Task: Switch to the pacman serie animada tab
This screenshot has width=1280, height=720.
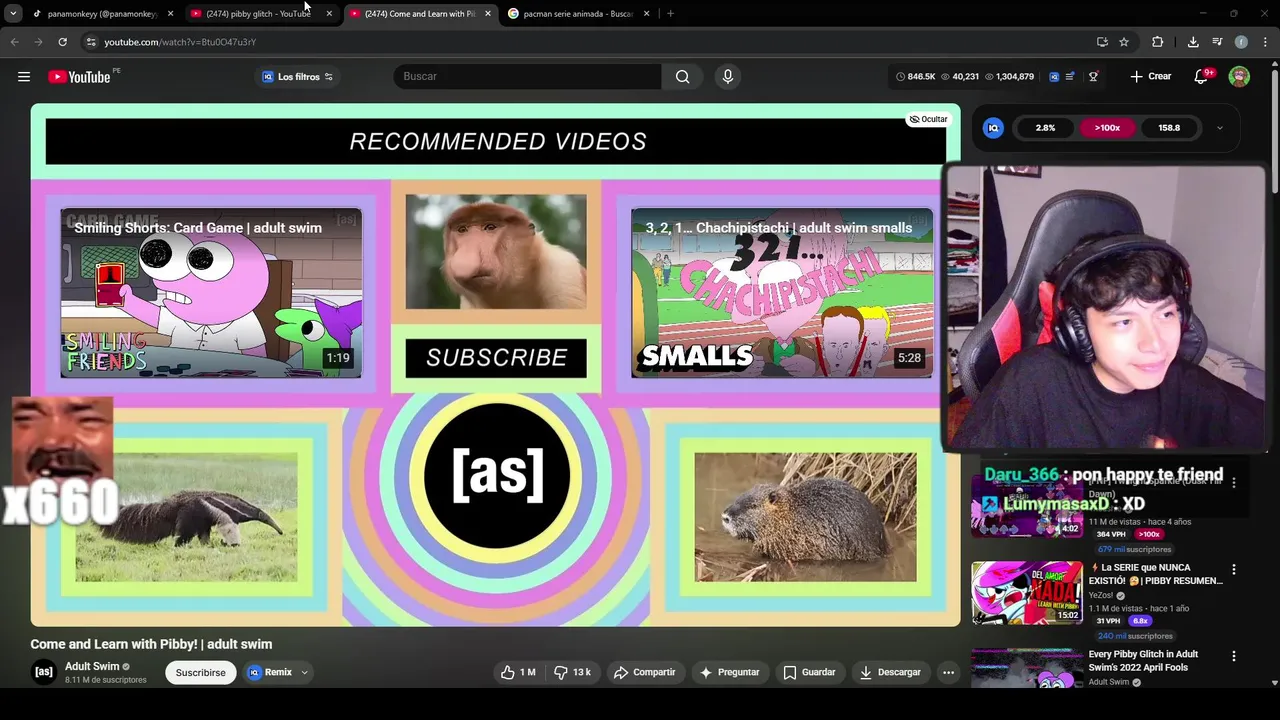Action: [579, 14]
